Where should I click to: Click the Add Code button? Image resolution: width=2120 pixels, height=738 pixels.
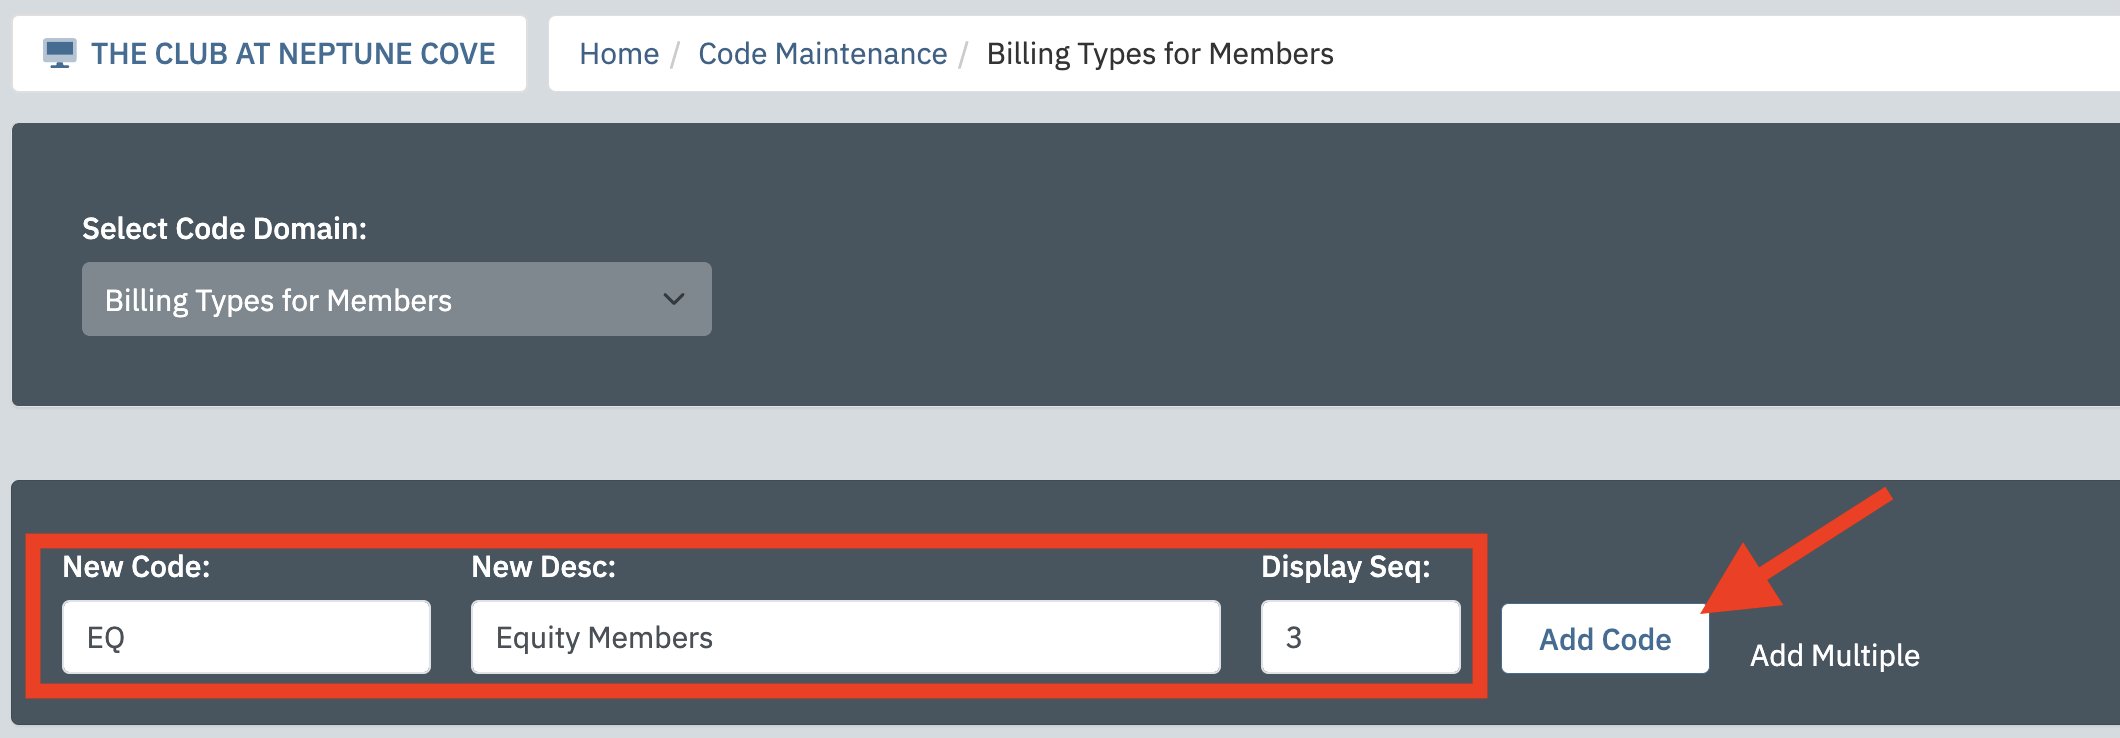pos(1605,639)
